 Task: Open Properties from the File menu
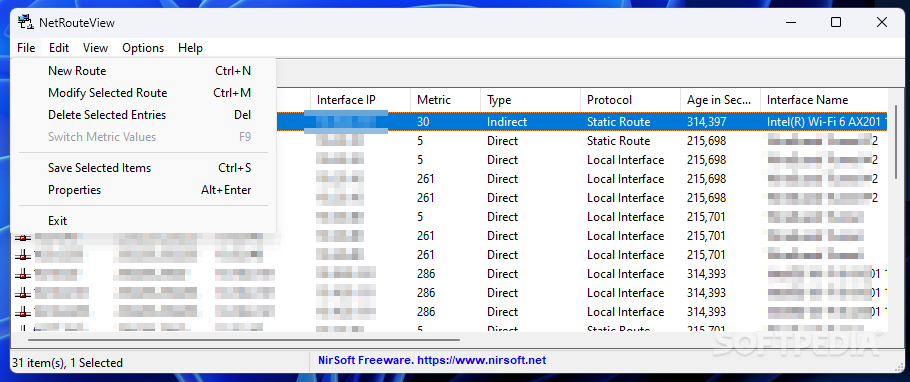coord(143,190)
